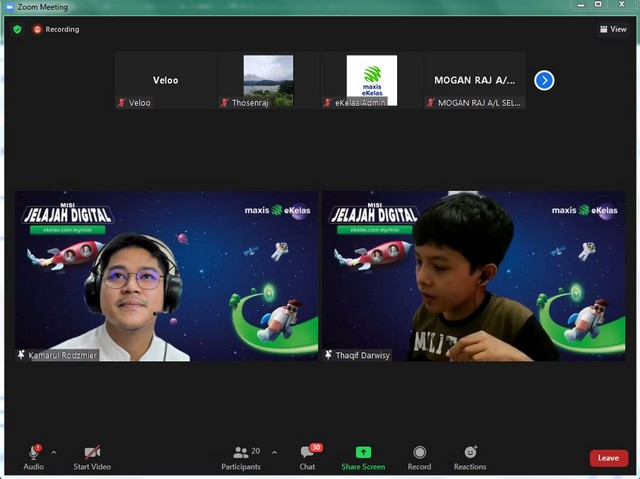
Task: Click the green encryption shield icon
Action: (17, 29)
